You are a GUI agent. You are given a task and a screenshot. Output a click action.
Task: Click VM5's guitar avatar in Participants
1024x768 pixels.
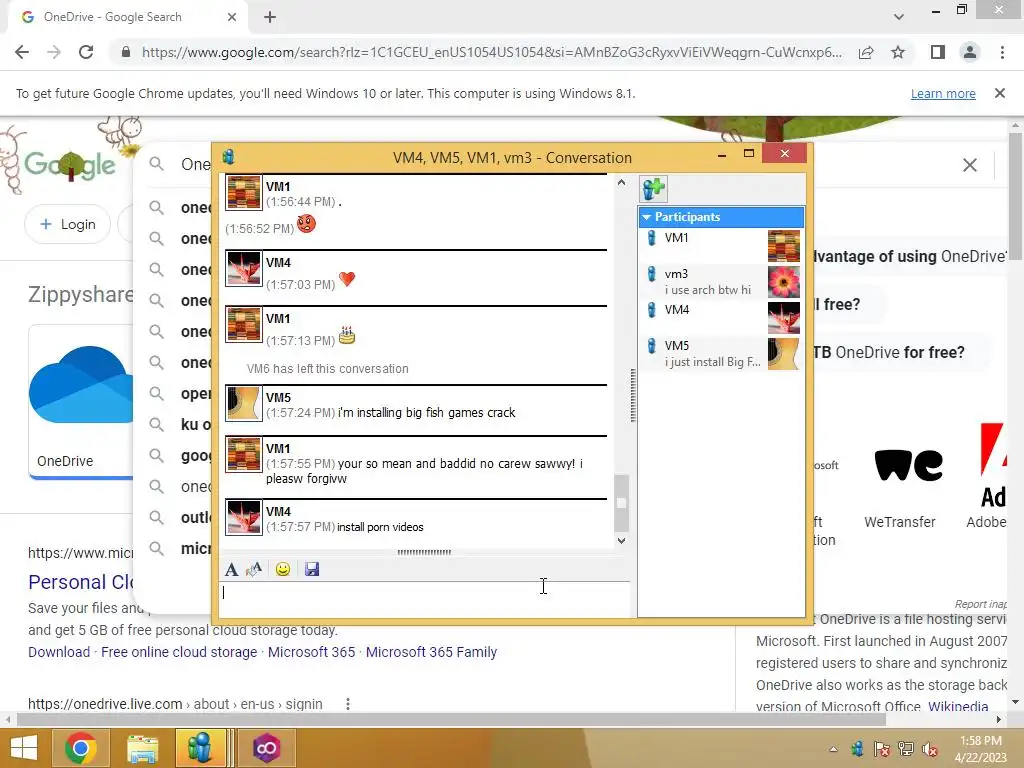[x=784, y=354]
